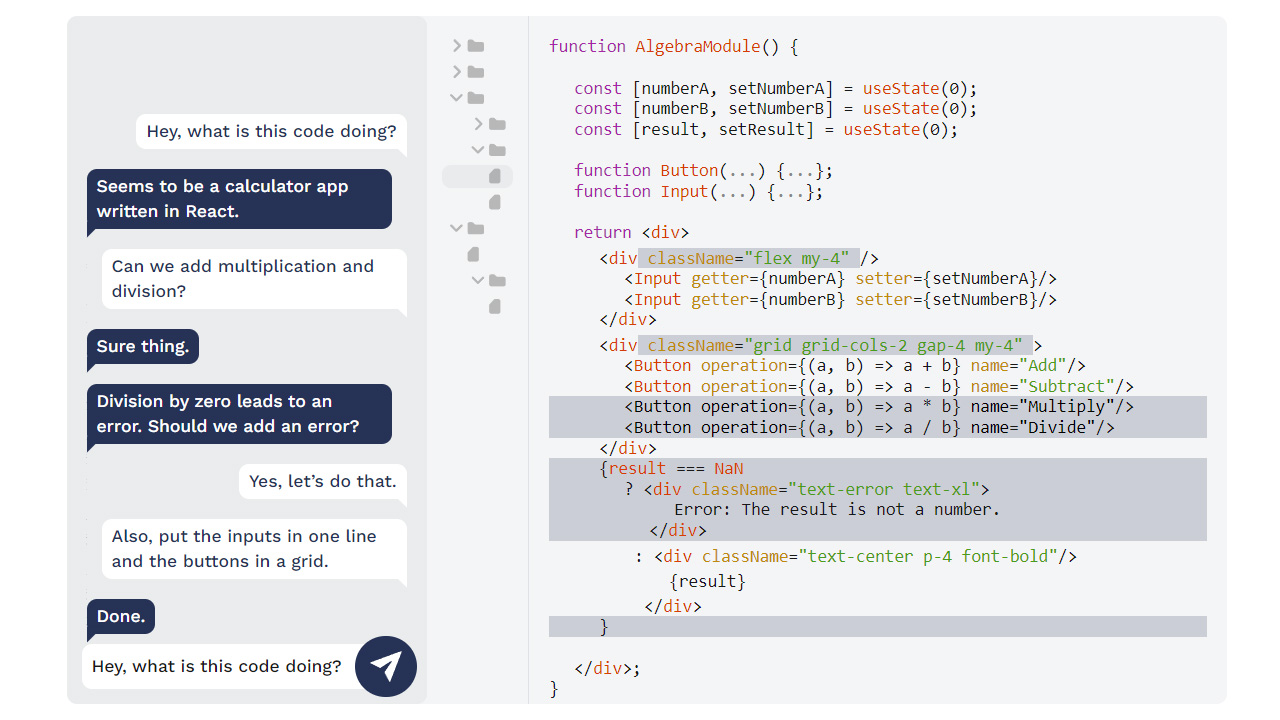The width and height of the screenshot is (1280, 720).
Task: Expand the second collapsed folder chevron
Action: 457,72
